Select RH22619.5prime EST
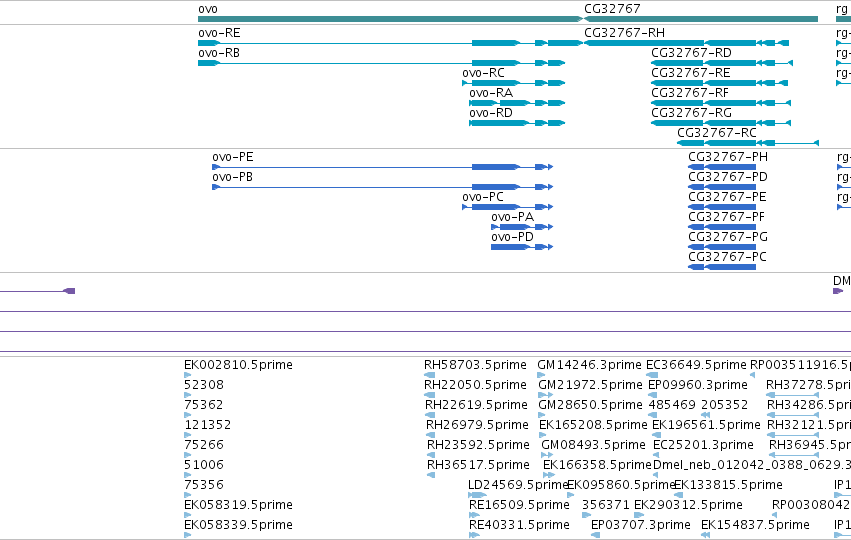851x540 pixels. (477, 405)
